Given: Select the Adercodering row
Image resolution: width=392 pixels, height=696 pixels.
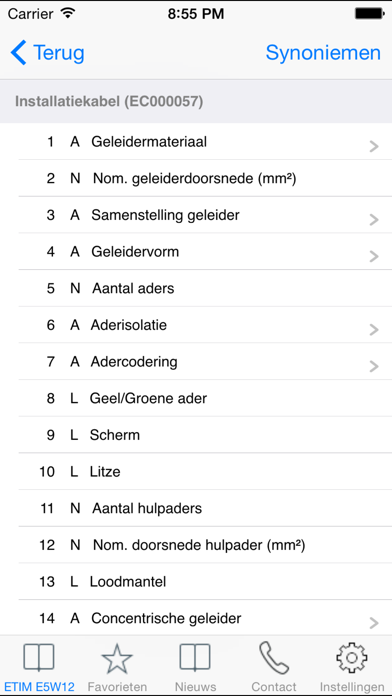Looking at the screenshot, I should click(205, 362).
